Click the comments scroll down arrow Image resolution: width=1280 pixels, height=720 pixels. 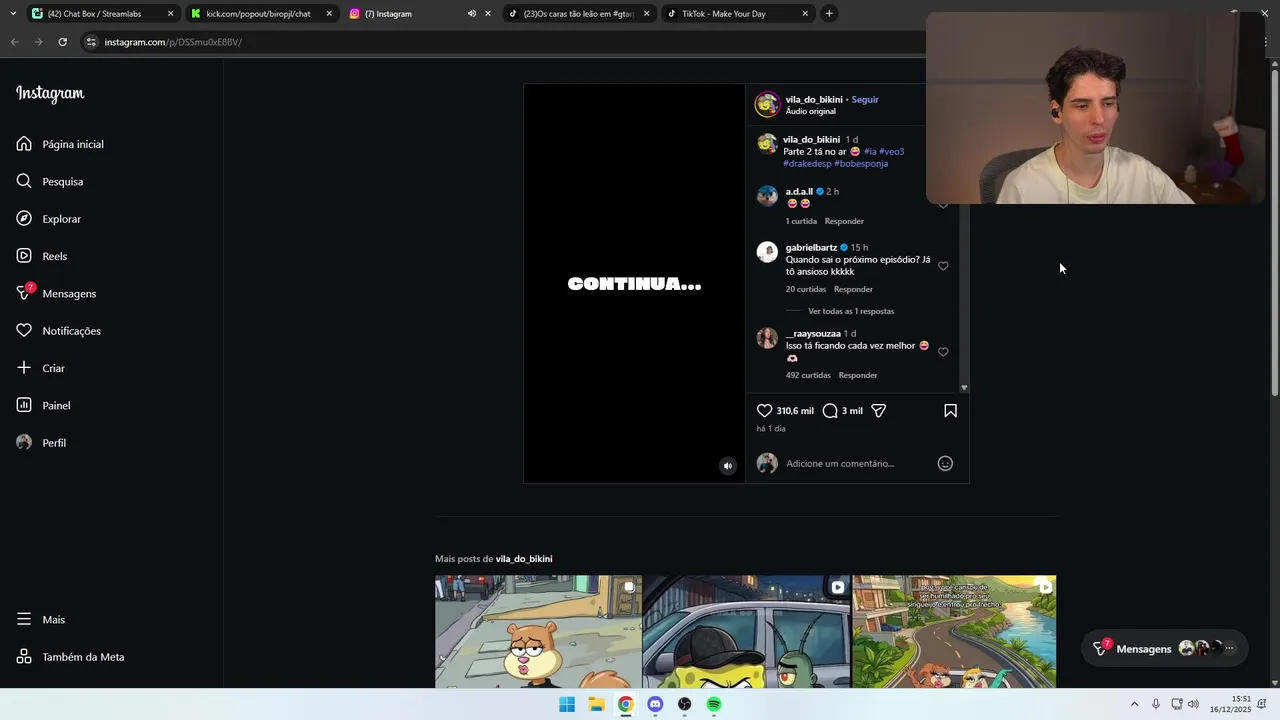(964, 388)
